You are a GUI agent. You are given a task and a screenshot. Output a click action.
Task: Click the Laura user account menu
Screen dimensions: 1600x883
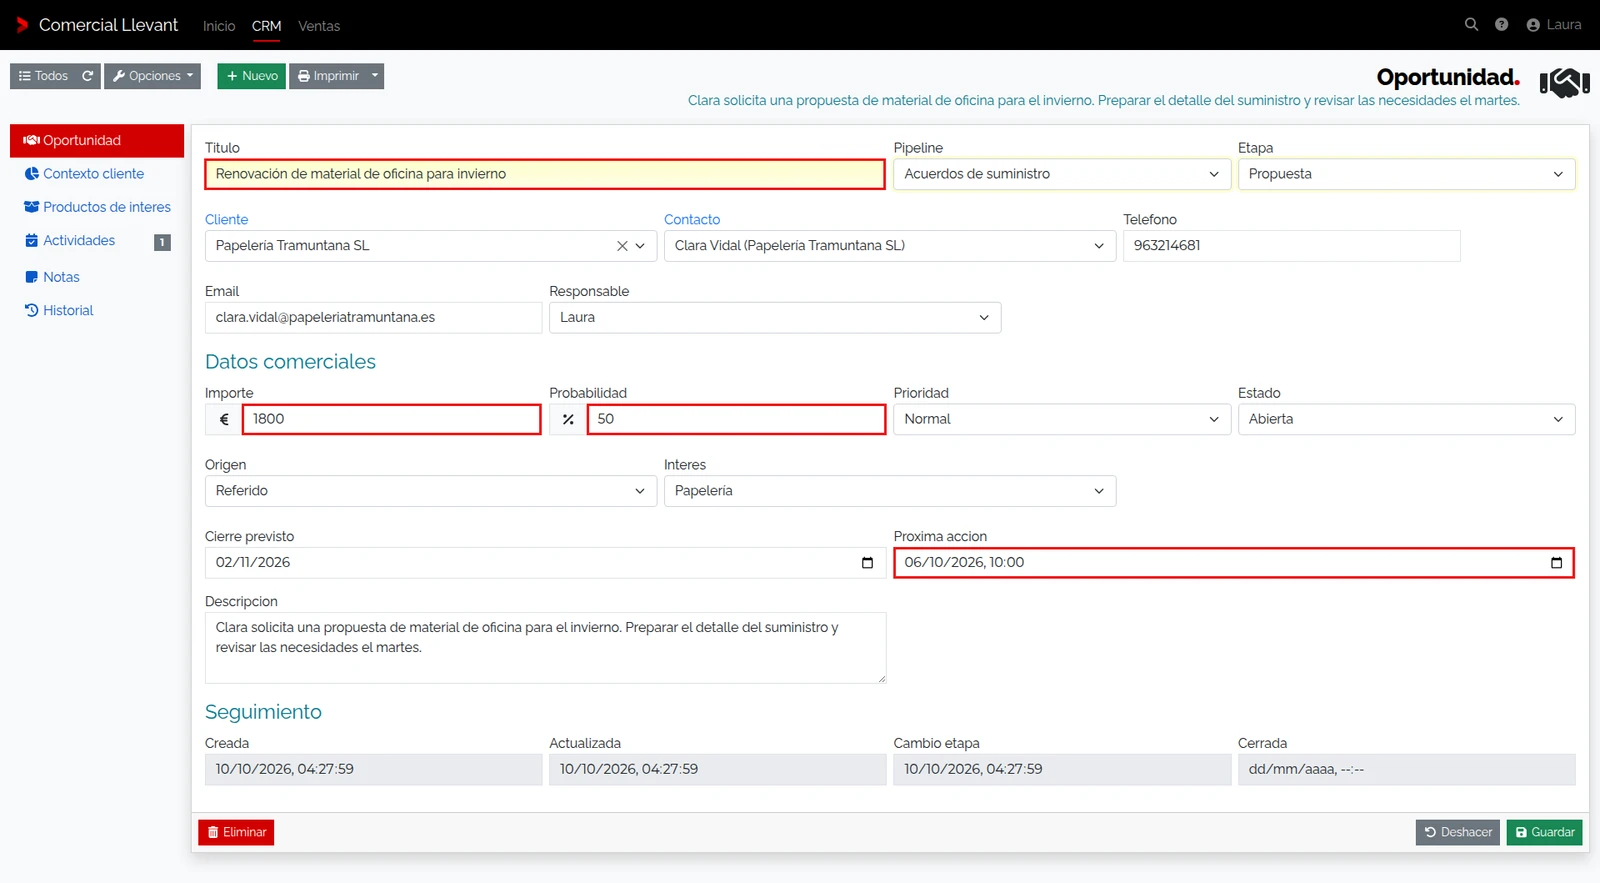1554,25
